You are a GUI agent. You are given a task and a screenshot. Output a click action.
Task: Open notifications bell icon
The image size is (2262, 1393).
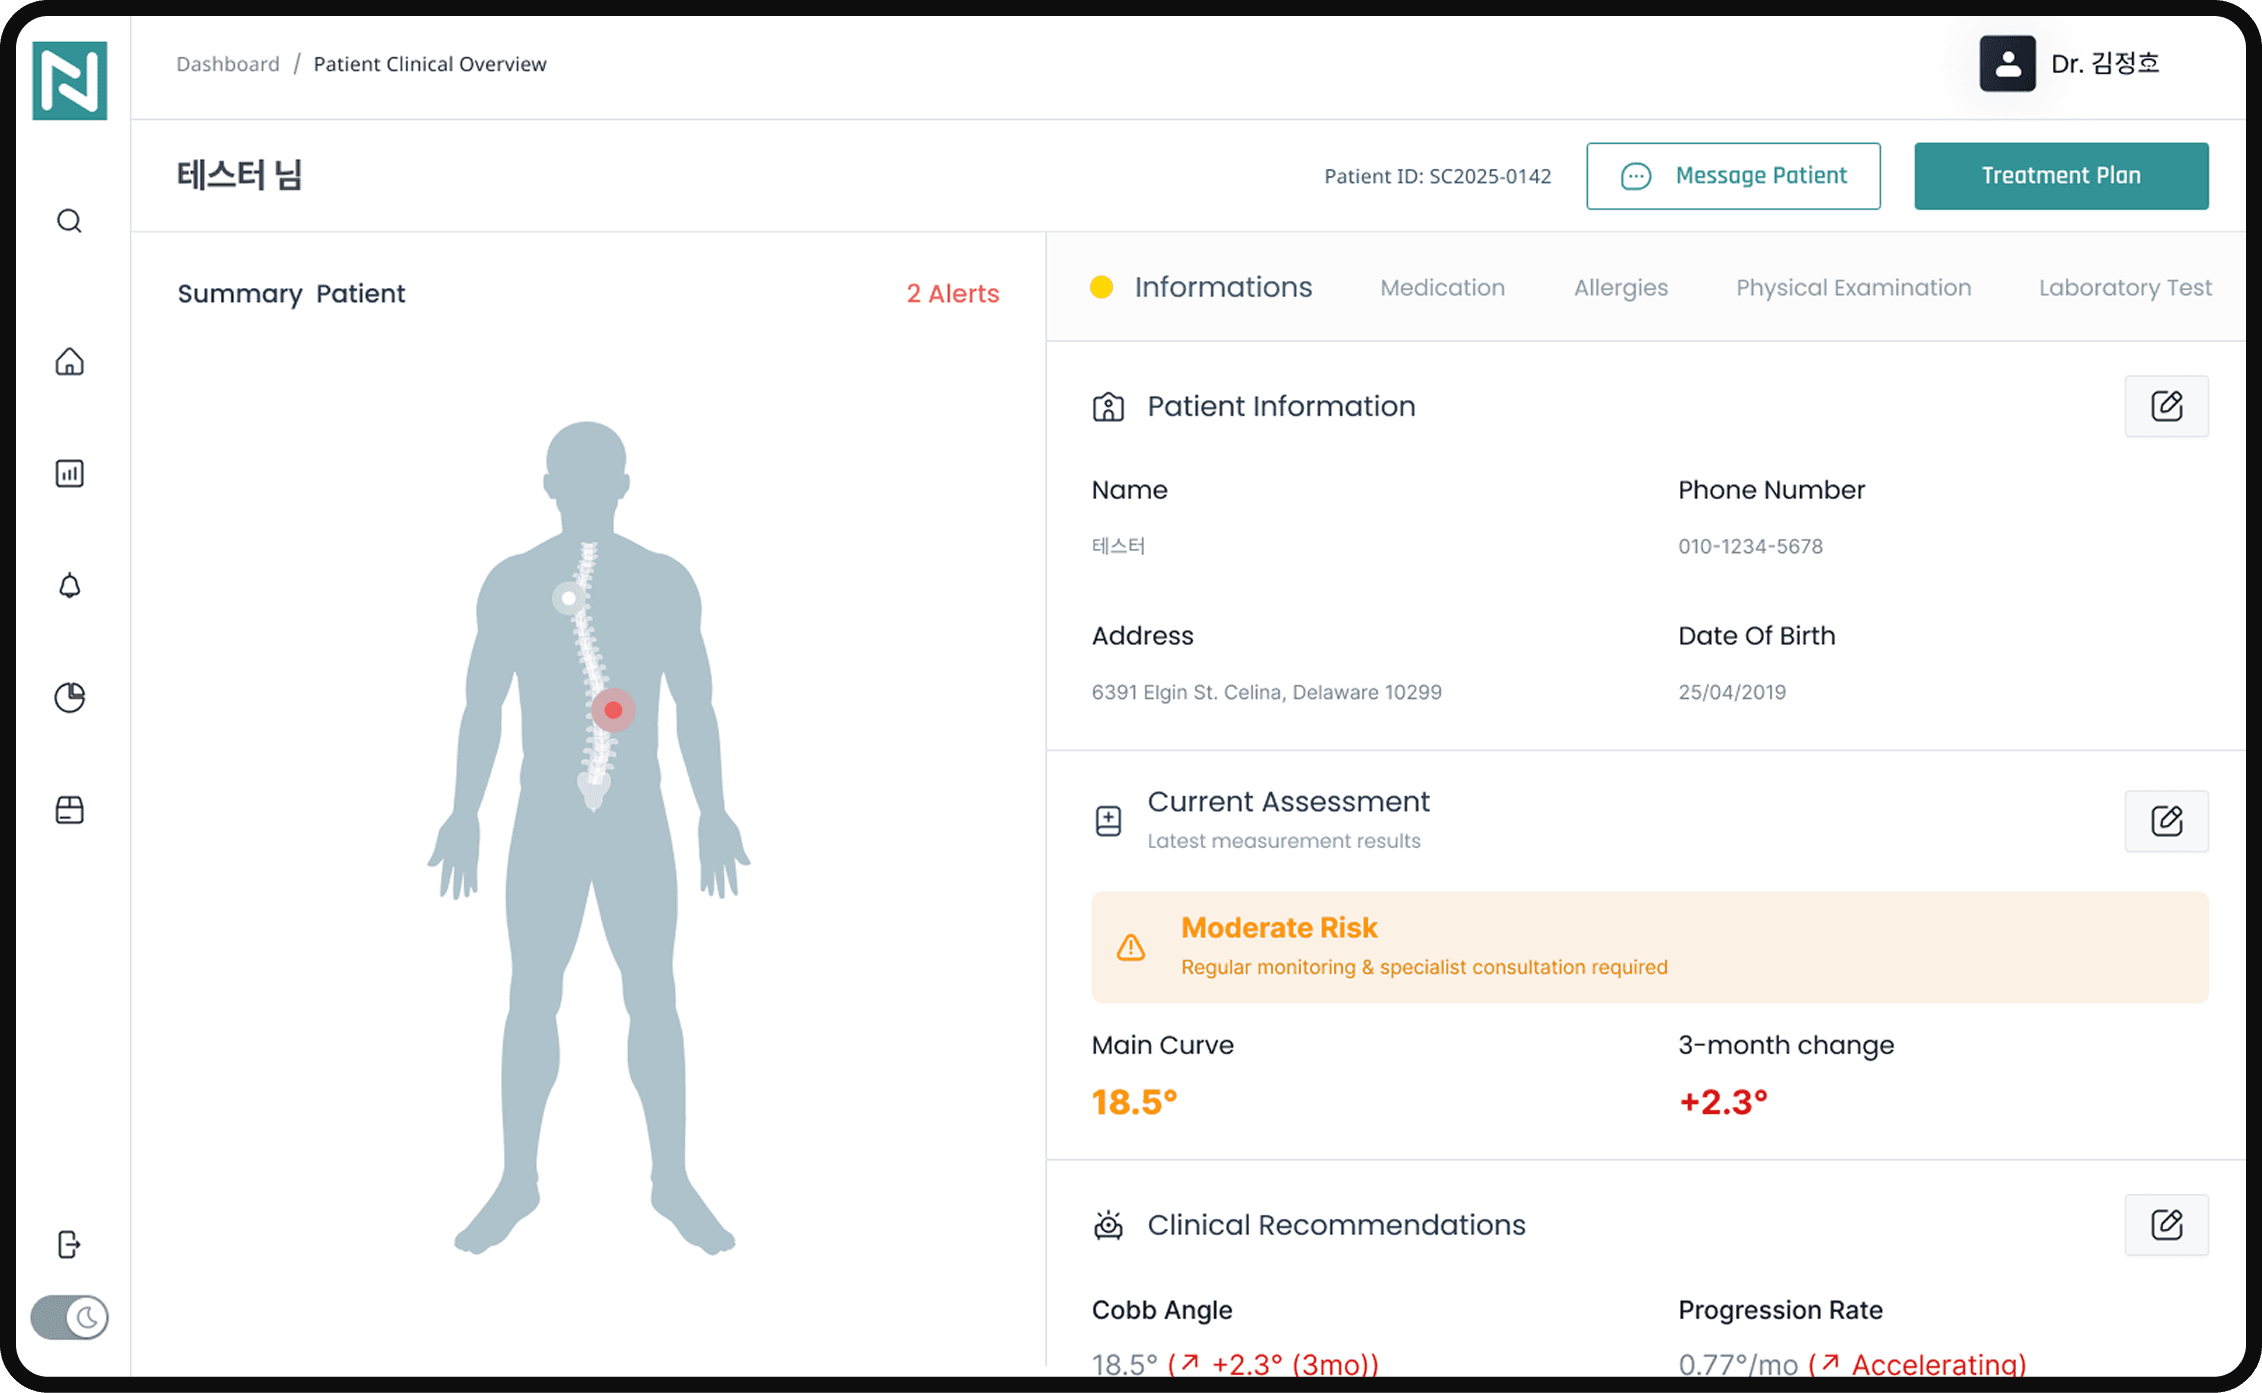pyautogui.click(x=69, y=585)
